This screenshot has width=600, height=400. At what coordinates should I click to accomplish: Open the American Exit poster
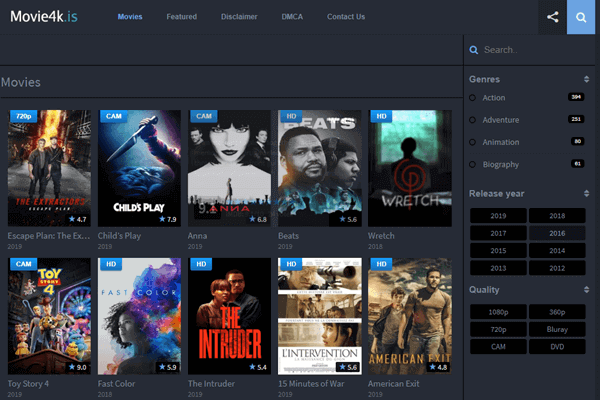coord(410,316)
